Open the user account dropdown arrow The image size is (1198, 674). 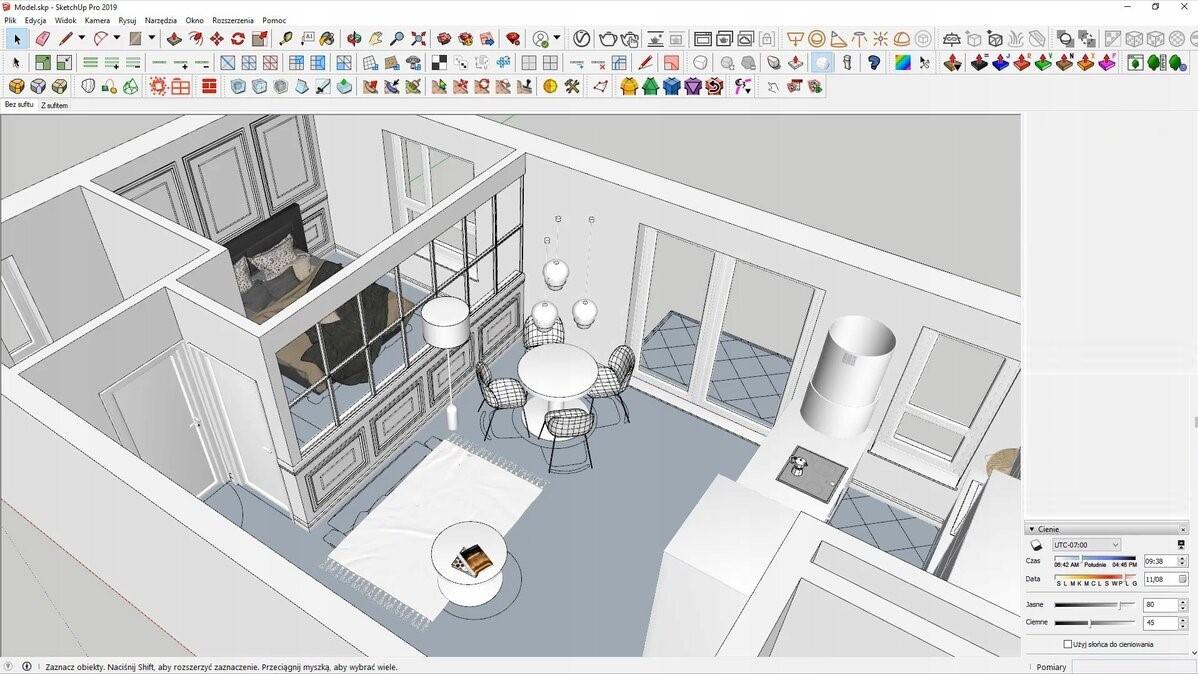[x=556, y=37]
